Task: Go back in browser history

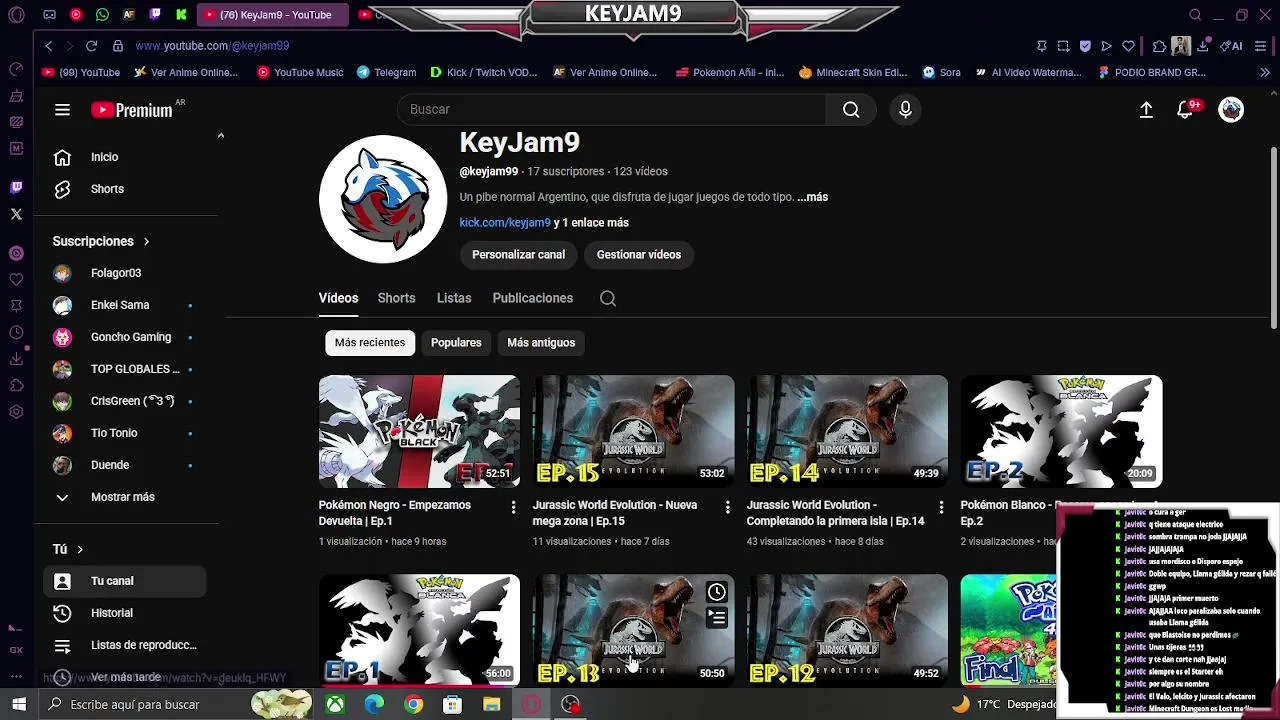Action: click(48, 46)
